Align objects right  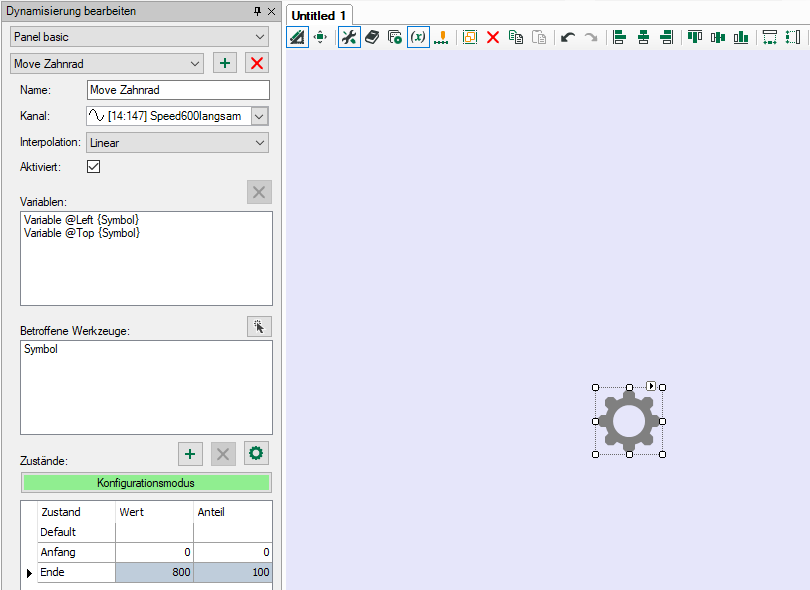[666, 37]
